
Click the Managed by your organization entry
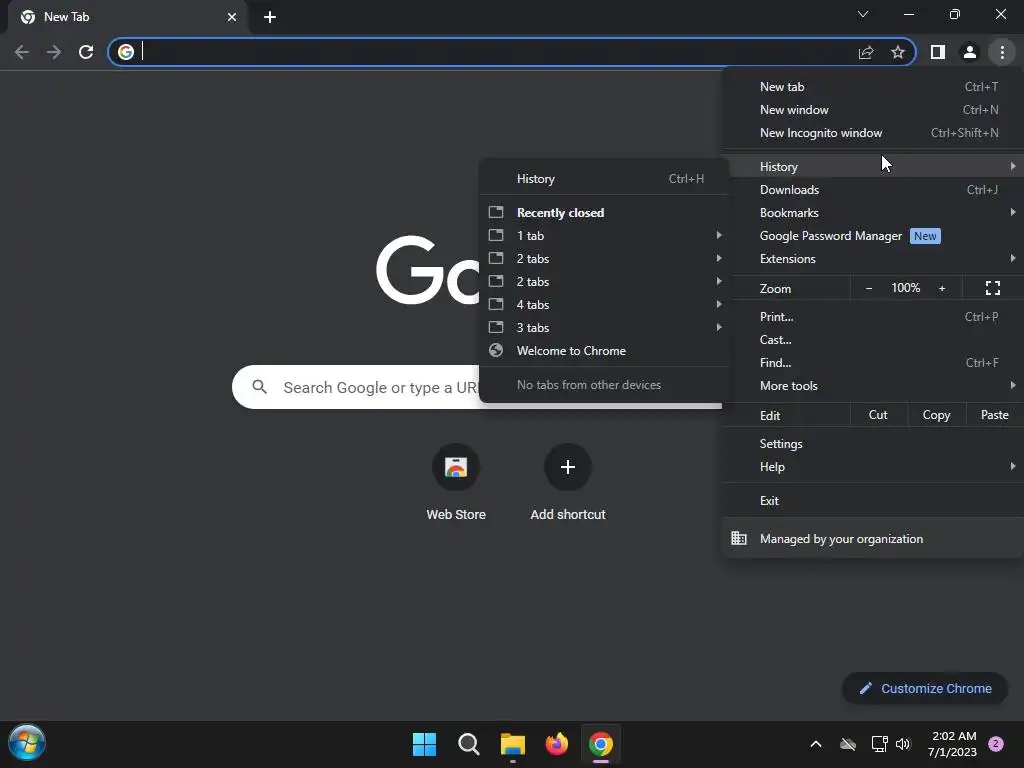[x=872, y=539]
